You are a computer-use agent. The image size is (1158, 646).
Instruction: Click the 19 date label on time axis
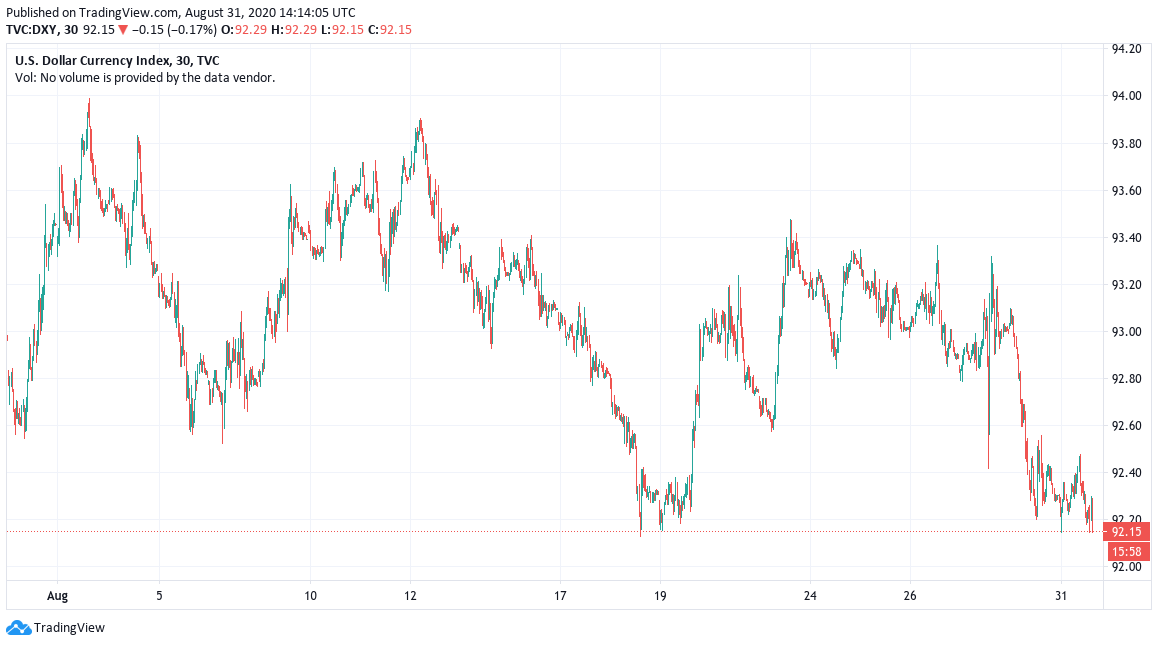click(659, 596)
